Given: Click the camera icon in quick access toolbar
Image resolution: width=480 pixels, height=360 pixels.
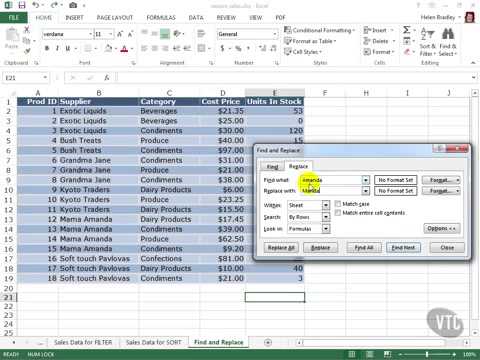Looking at the screenshot, I should click(x=73, y=5).
